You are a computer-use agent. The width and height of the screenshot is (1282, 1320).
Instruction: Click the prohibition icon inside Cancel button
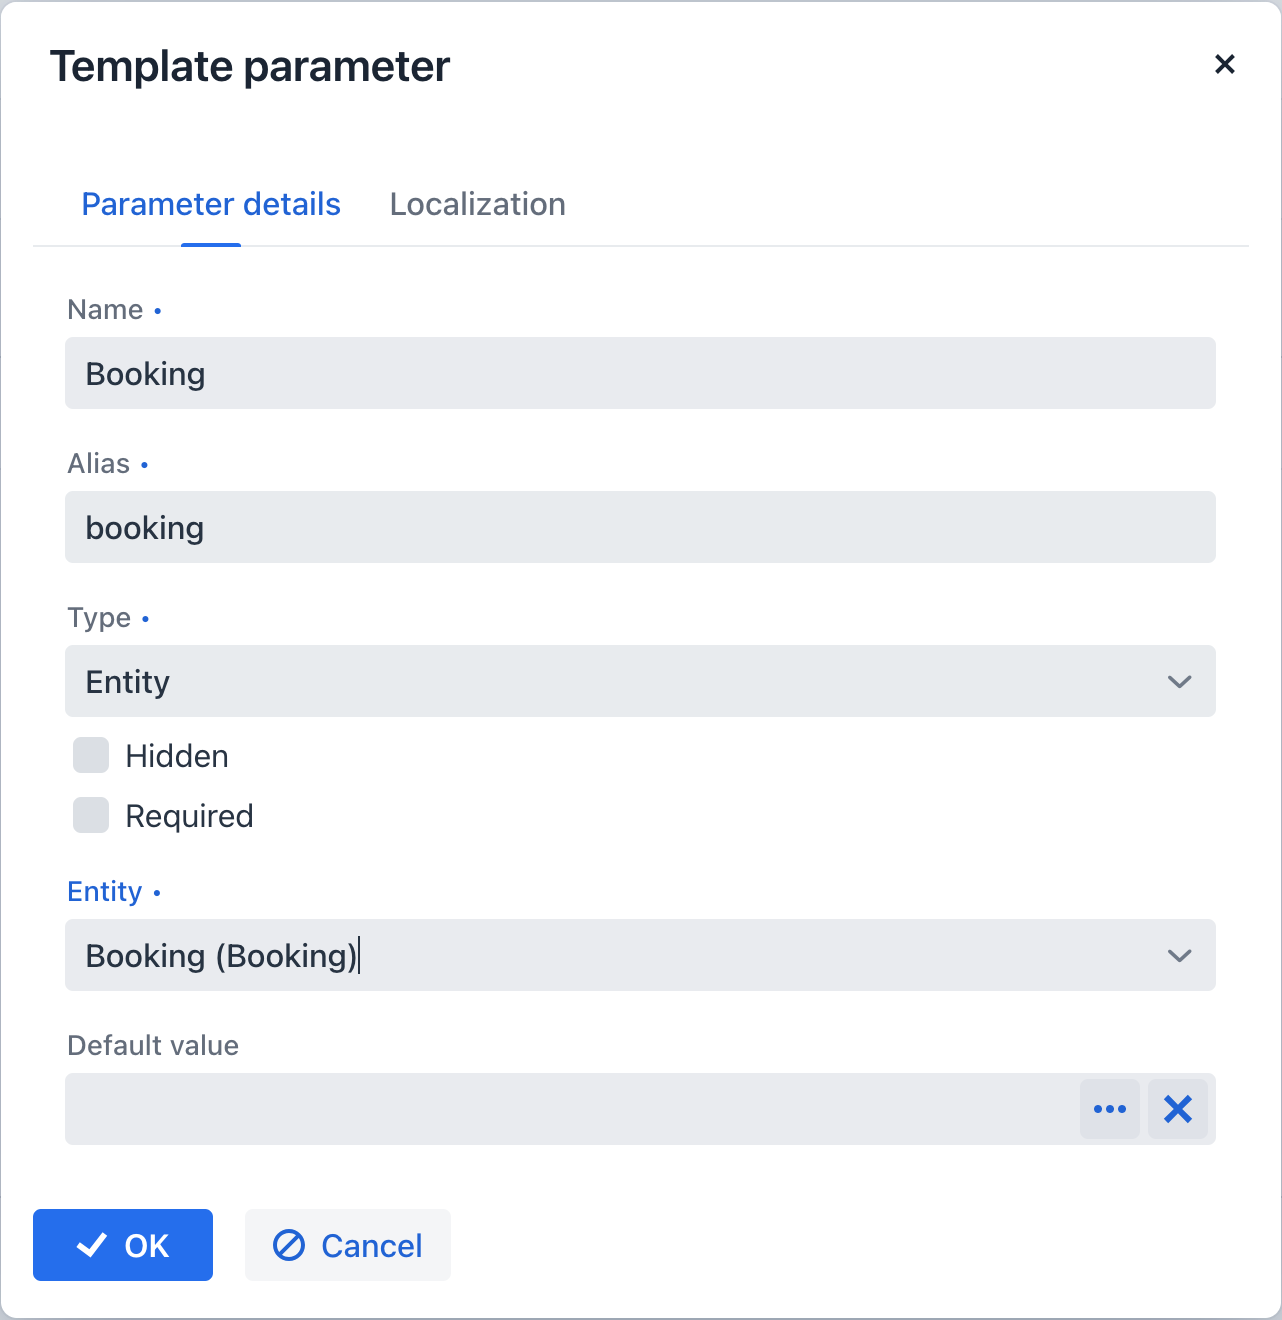[290, 1245]
